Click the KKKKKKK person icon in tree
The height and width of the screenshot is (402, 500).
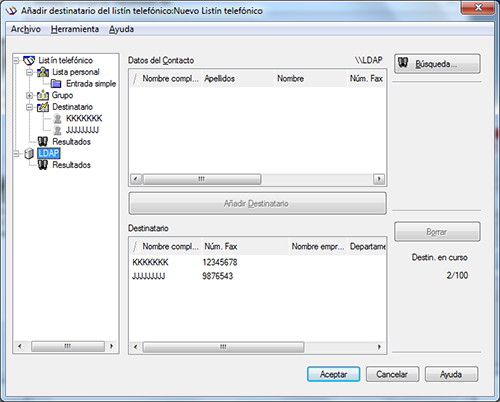coord(57,118)
